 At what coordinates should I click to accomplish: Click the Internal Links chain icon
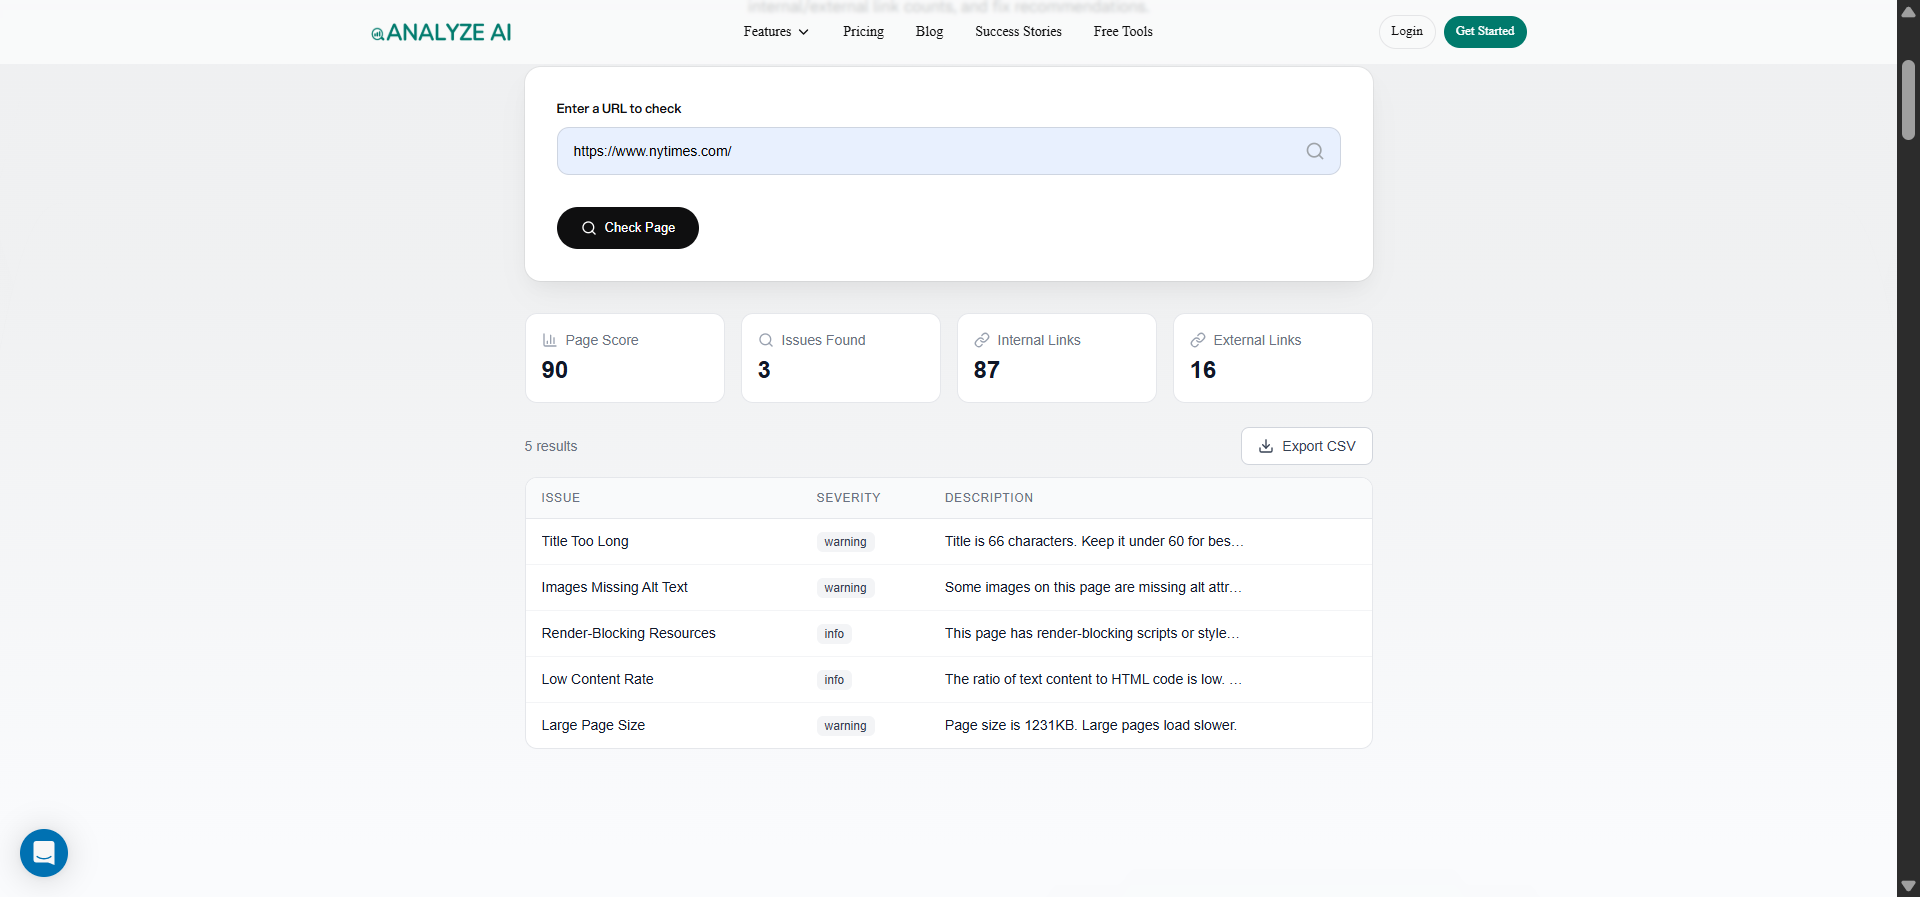[x=981, y=340]
